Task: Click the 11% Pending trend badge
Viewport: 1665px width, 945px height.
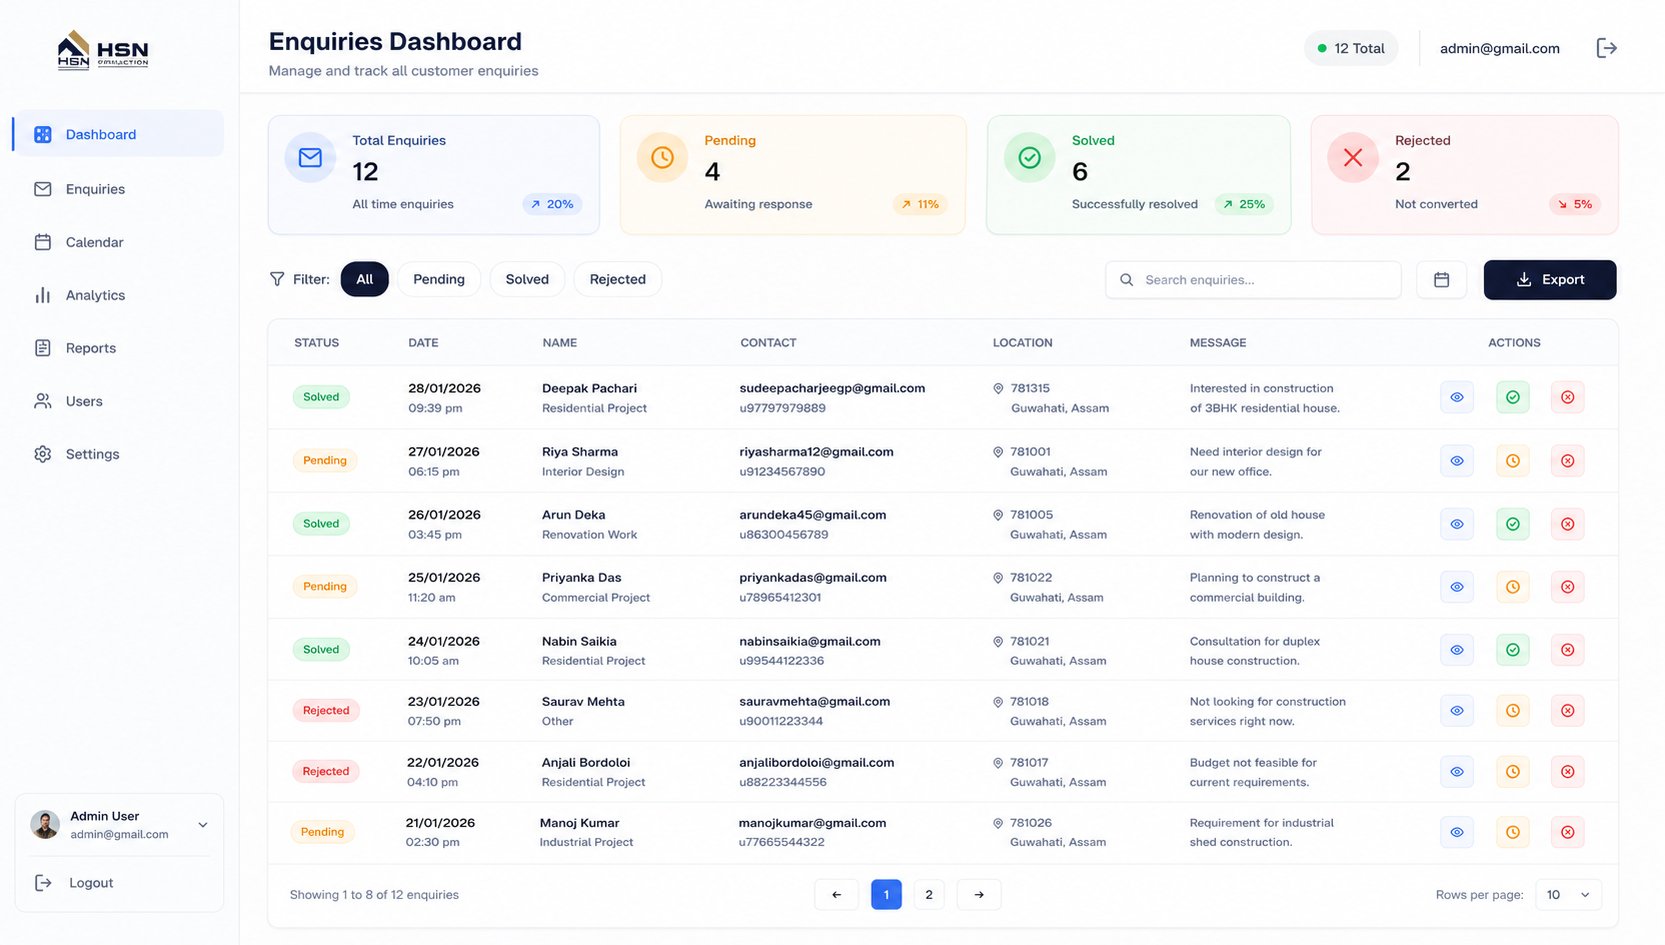Action: click(920, 204)
